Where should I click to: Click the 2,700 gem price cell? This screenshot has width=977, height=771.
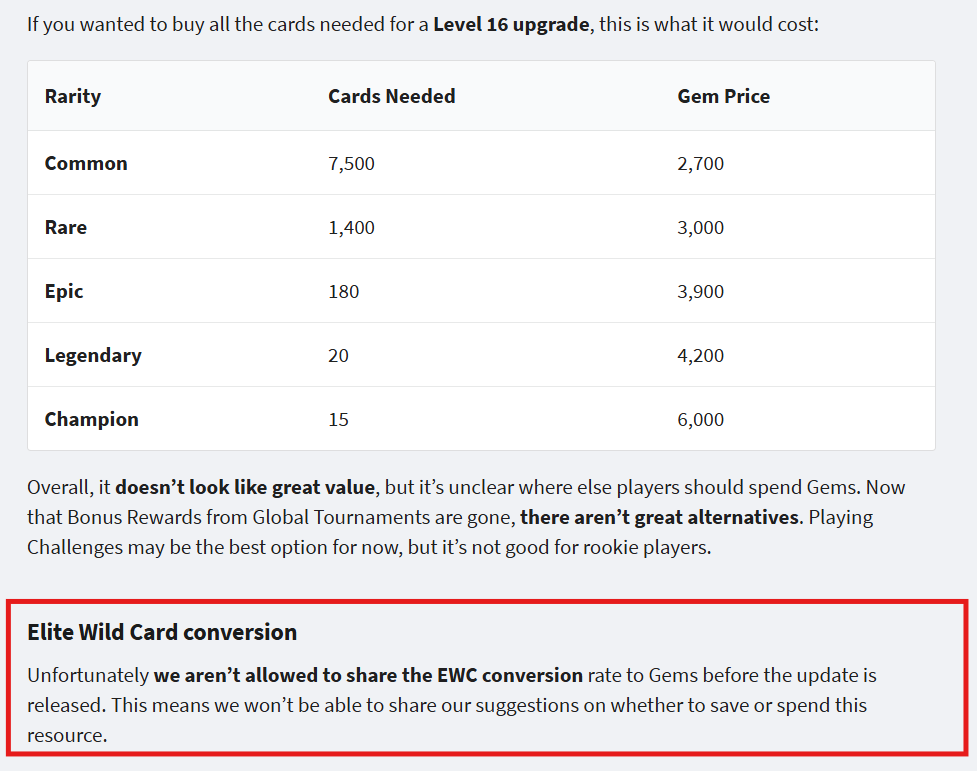pyautogui.click(x=700, y=163)
